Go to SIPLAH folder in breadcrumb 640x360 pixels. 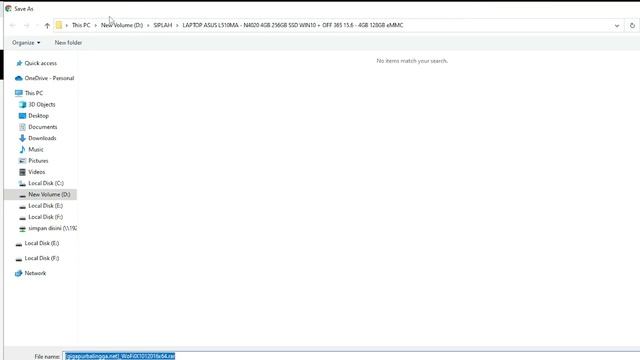[x=162, y=25]
